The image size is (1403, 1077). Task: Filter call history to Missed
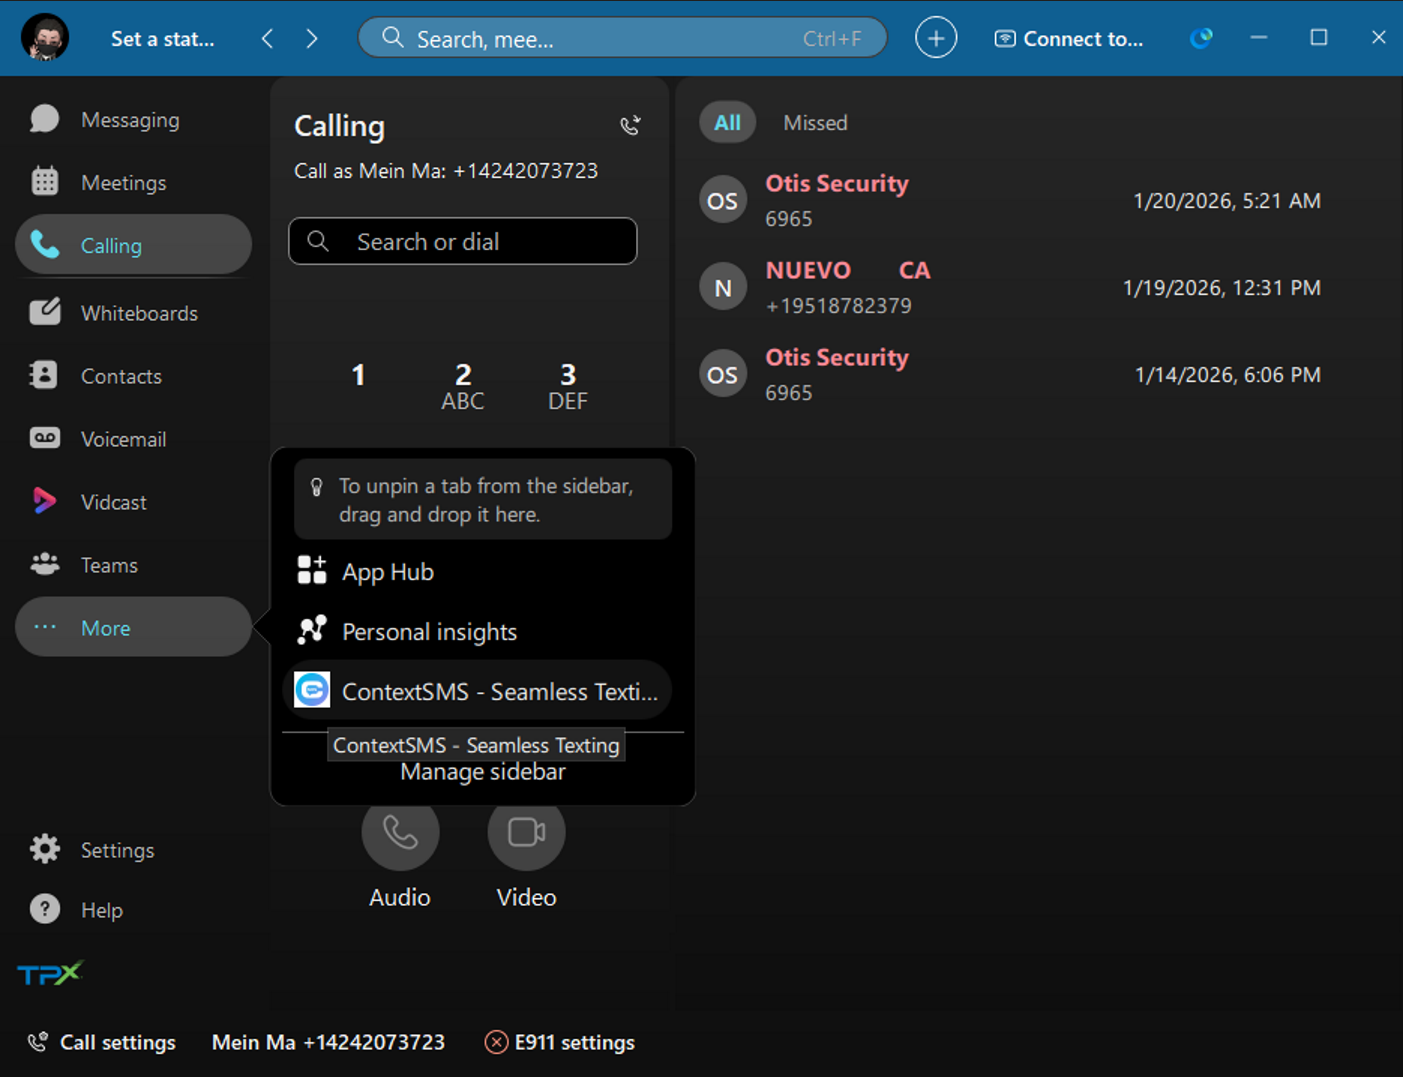tap(815, 123)
